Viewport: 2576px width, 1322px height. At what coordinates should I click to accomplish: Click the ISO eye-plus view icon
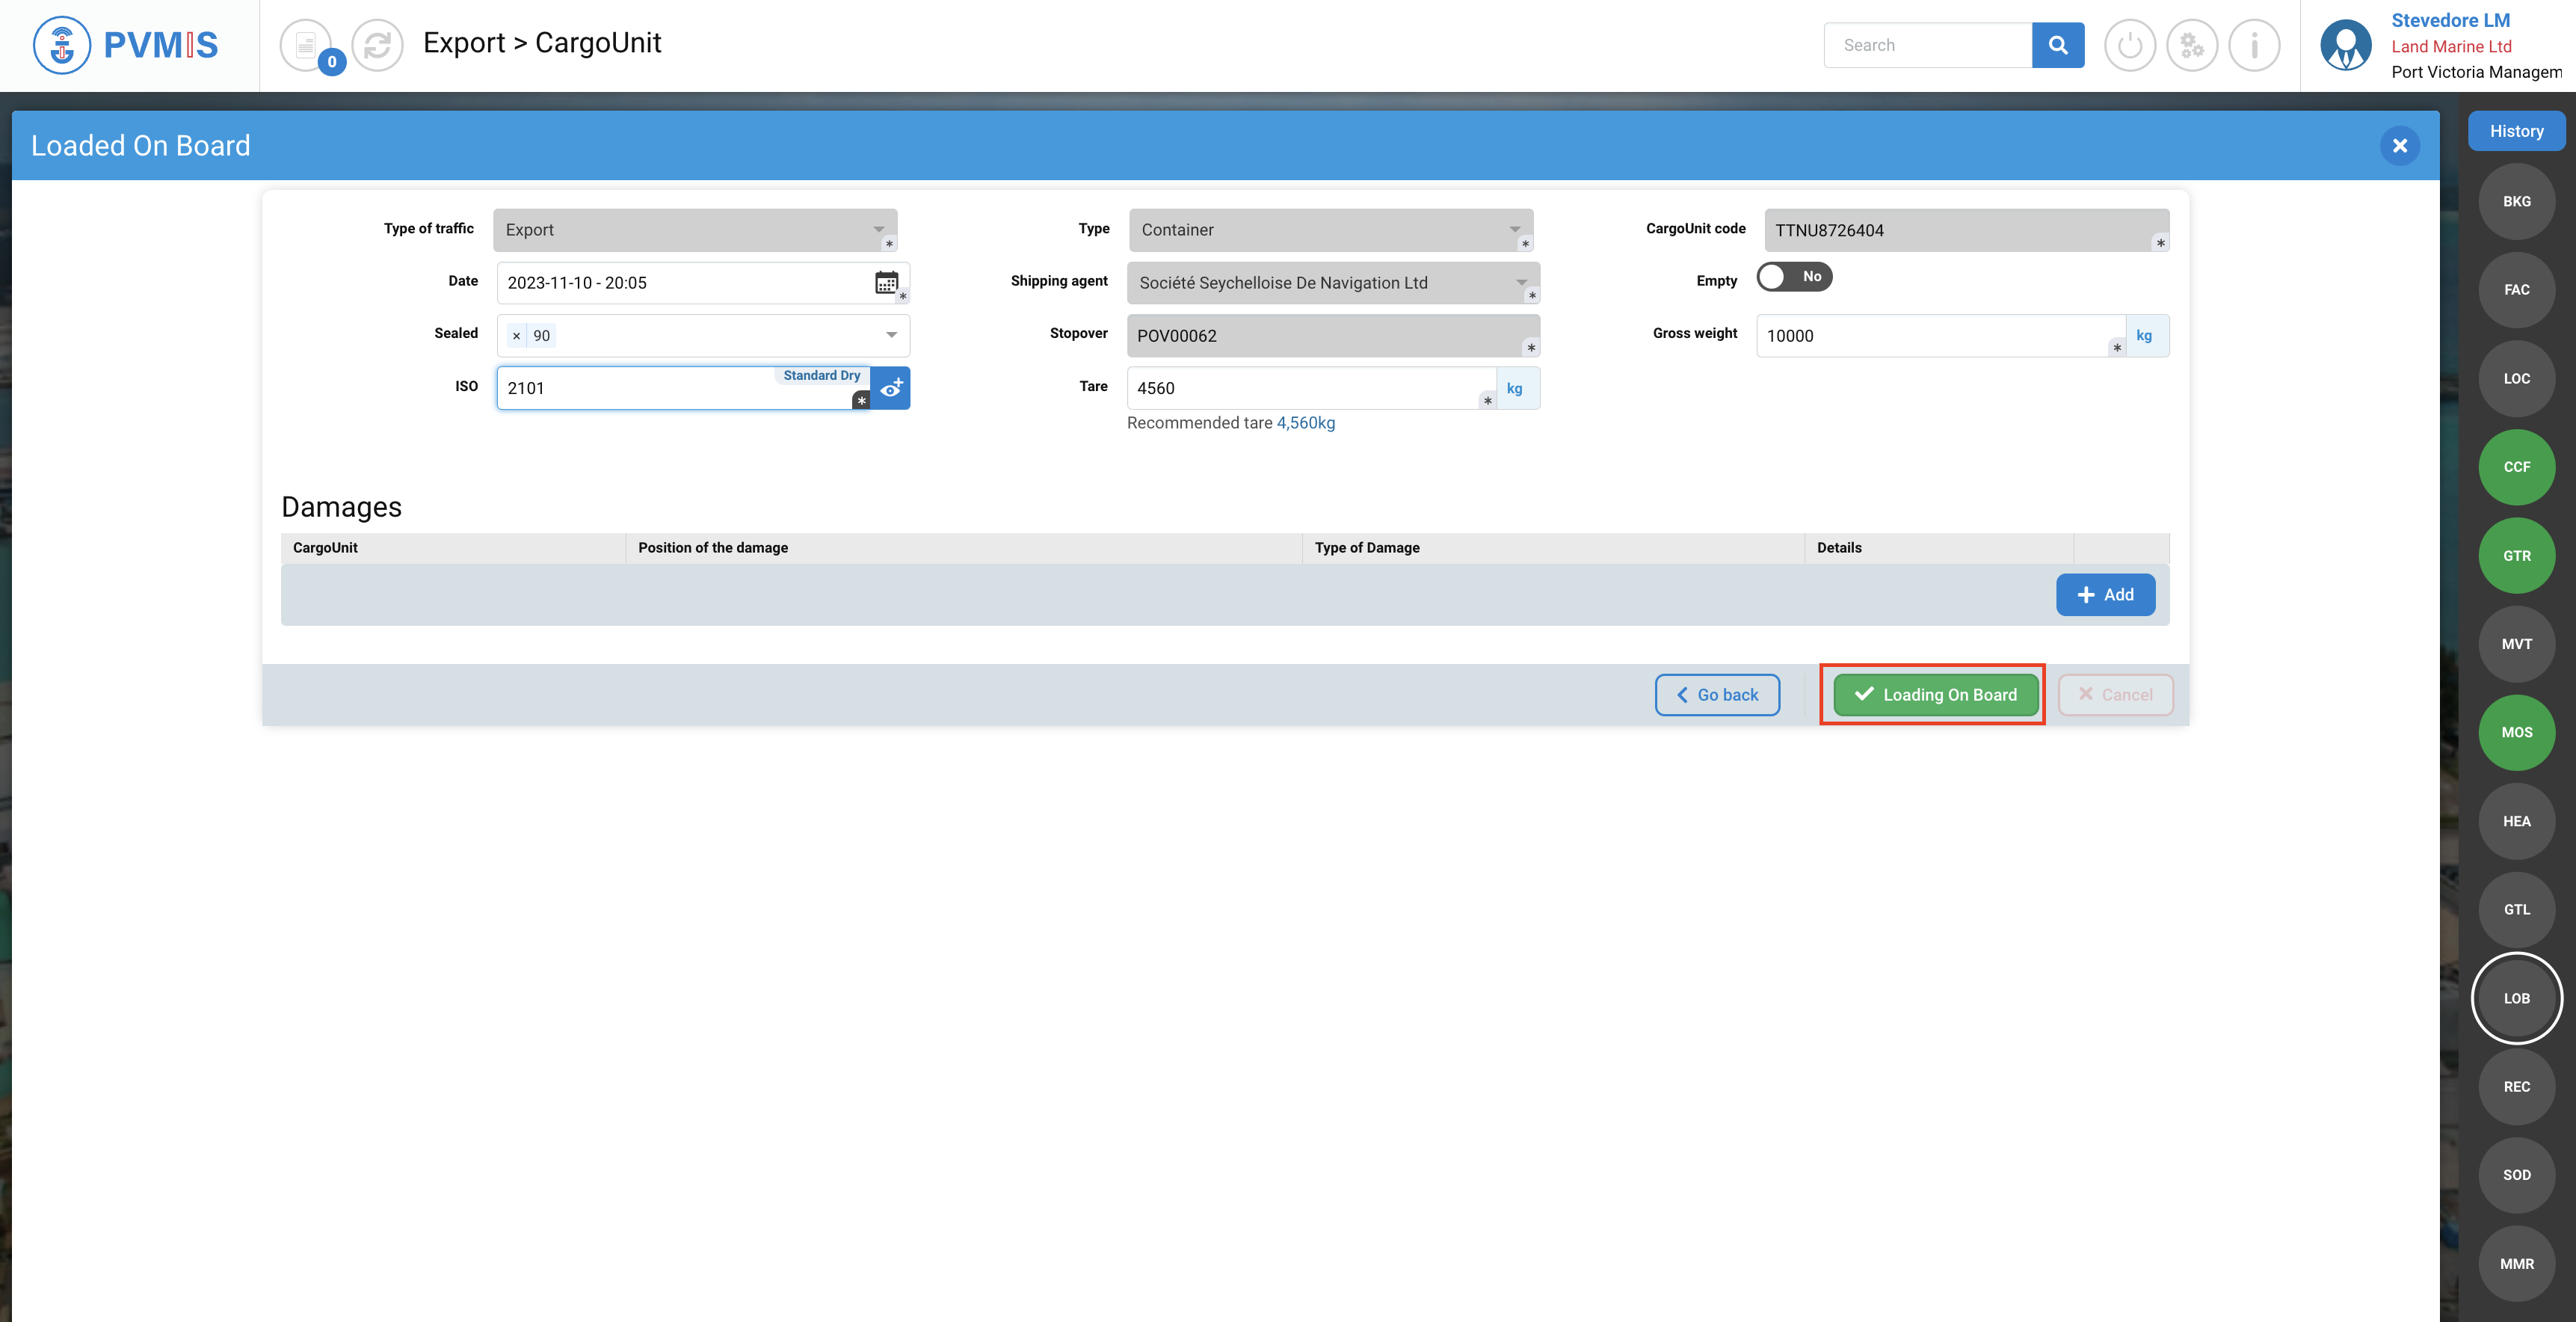point(891,388)
